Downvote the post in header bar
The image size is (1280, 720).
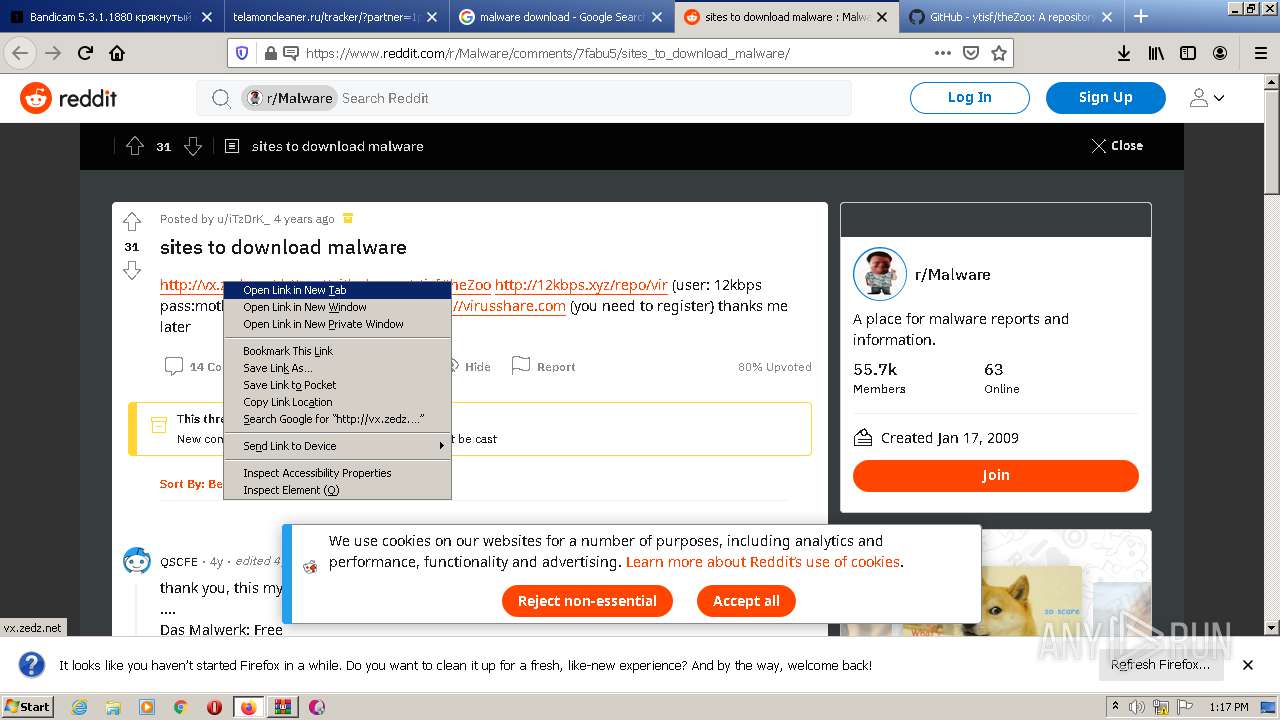coord(193,146)
